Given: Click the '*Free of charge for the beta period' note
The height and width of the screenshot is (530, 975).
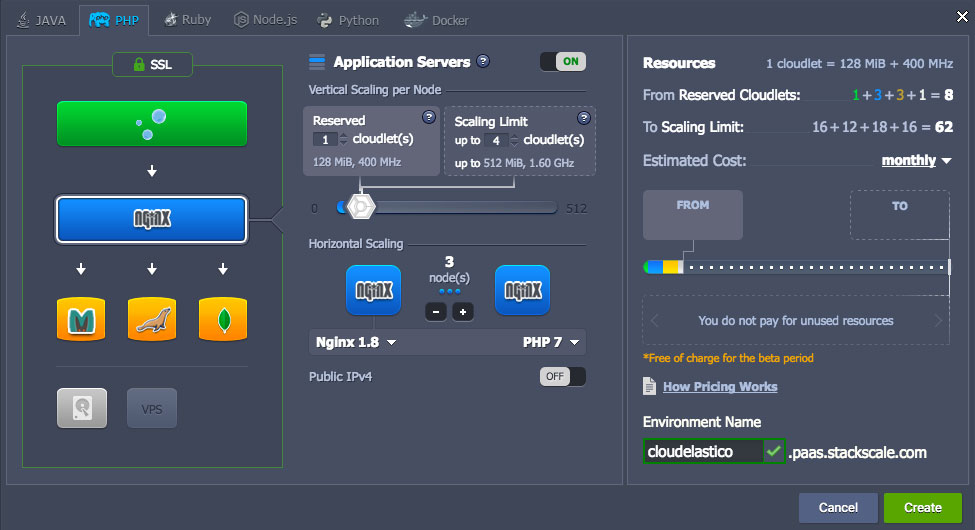Looking at the screenshot, I should click(728, 358).
